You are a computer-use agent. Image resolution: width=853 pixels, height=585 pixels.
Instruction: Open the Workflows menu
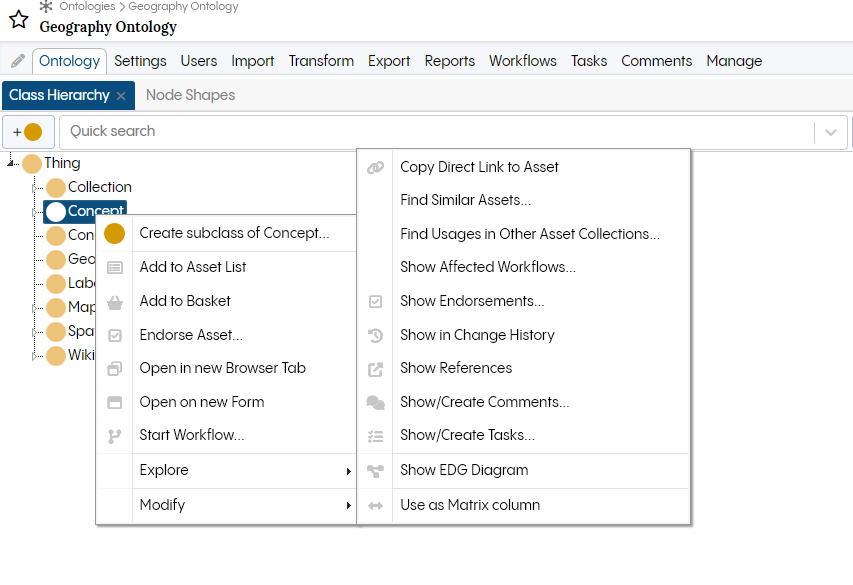522,61
